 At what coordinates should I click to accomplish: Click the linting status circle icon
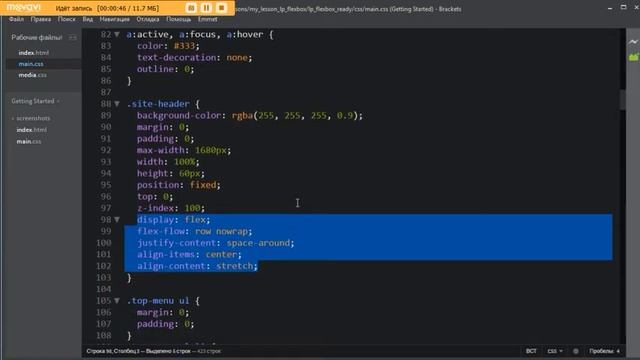[x=576, y=351]
